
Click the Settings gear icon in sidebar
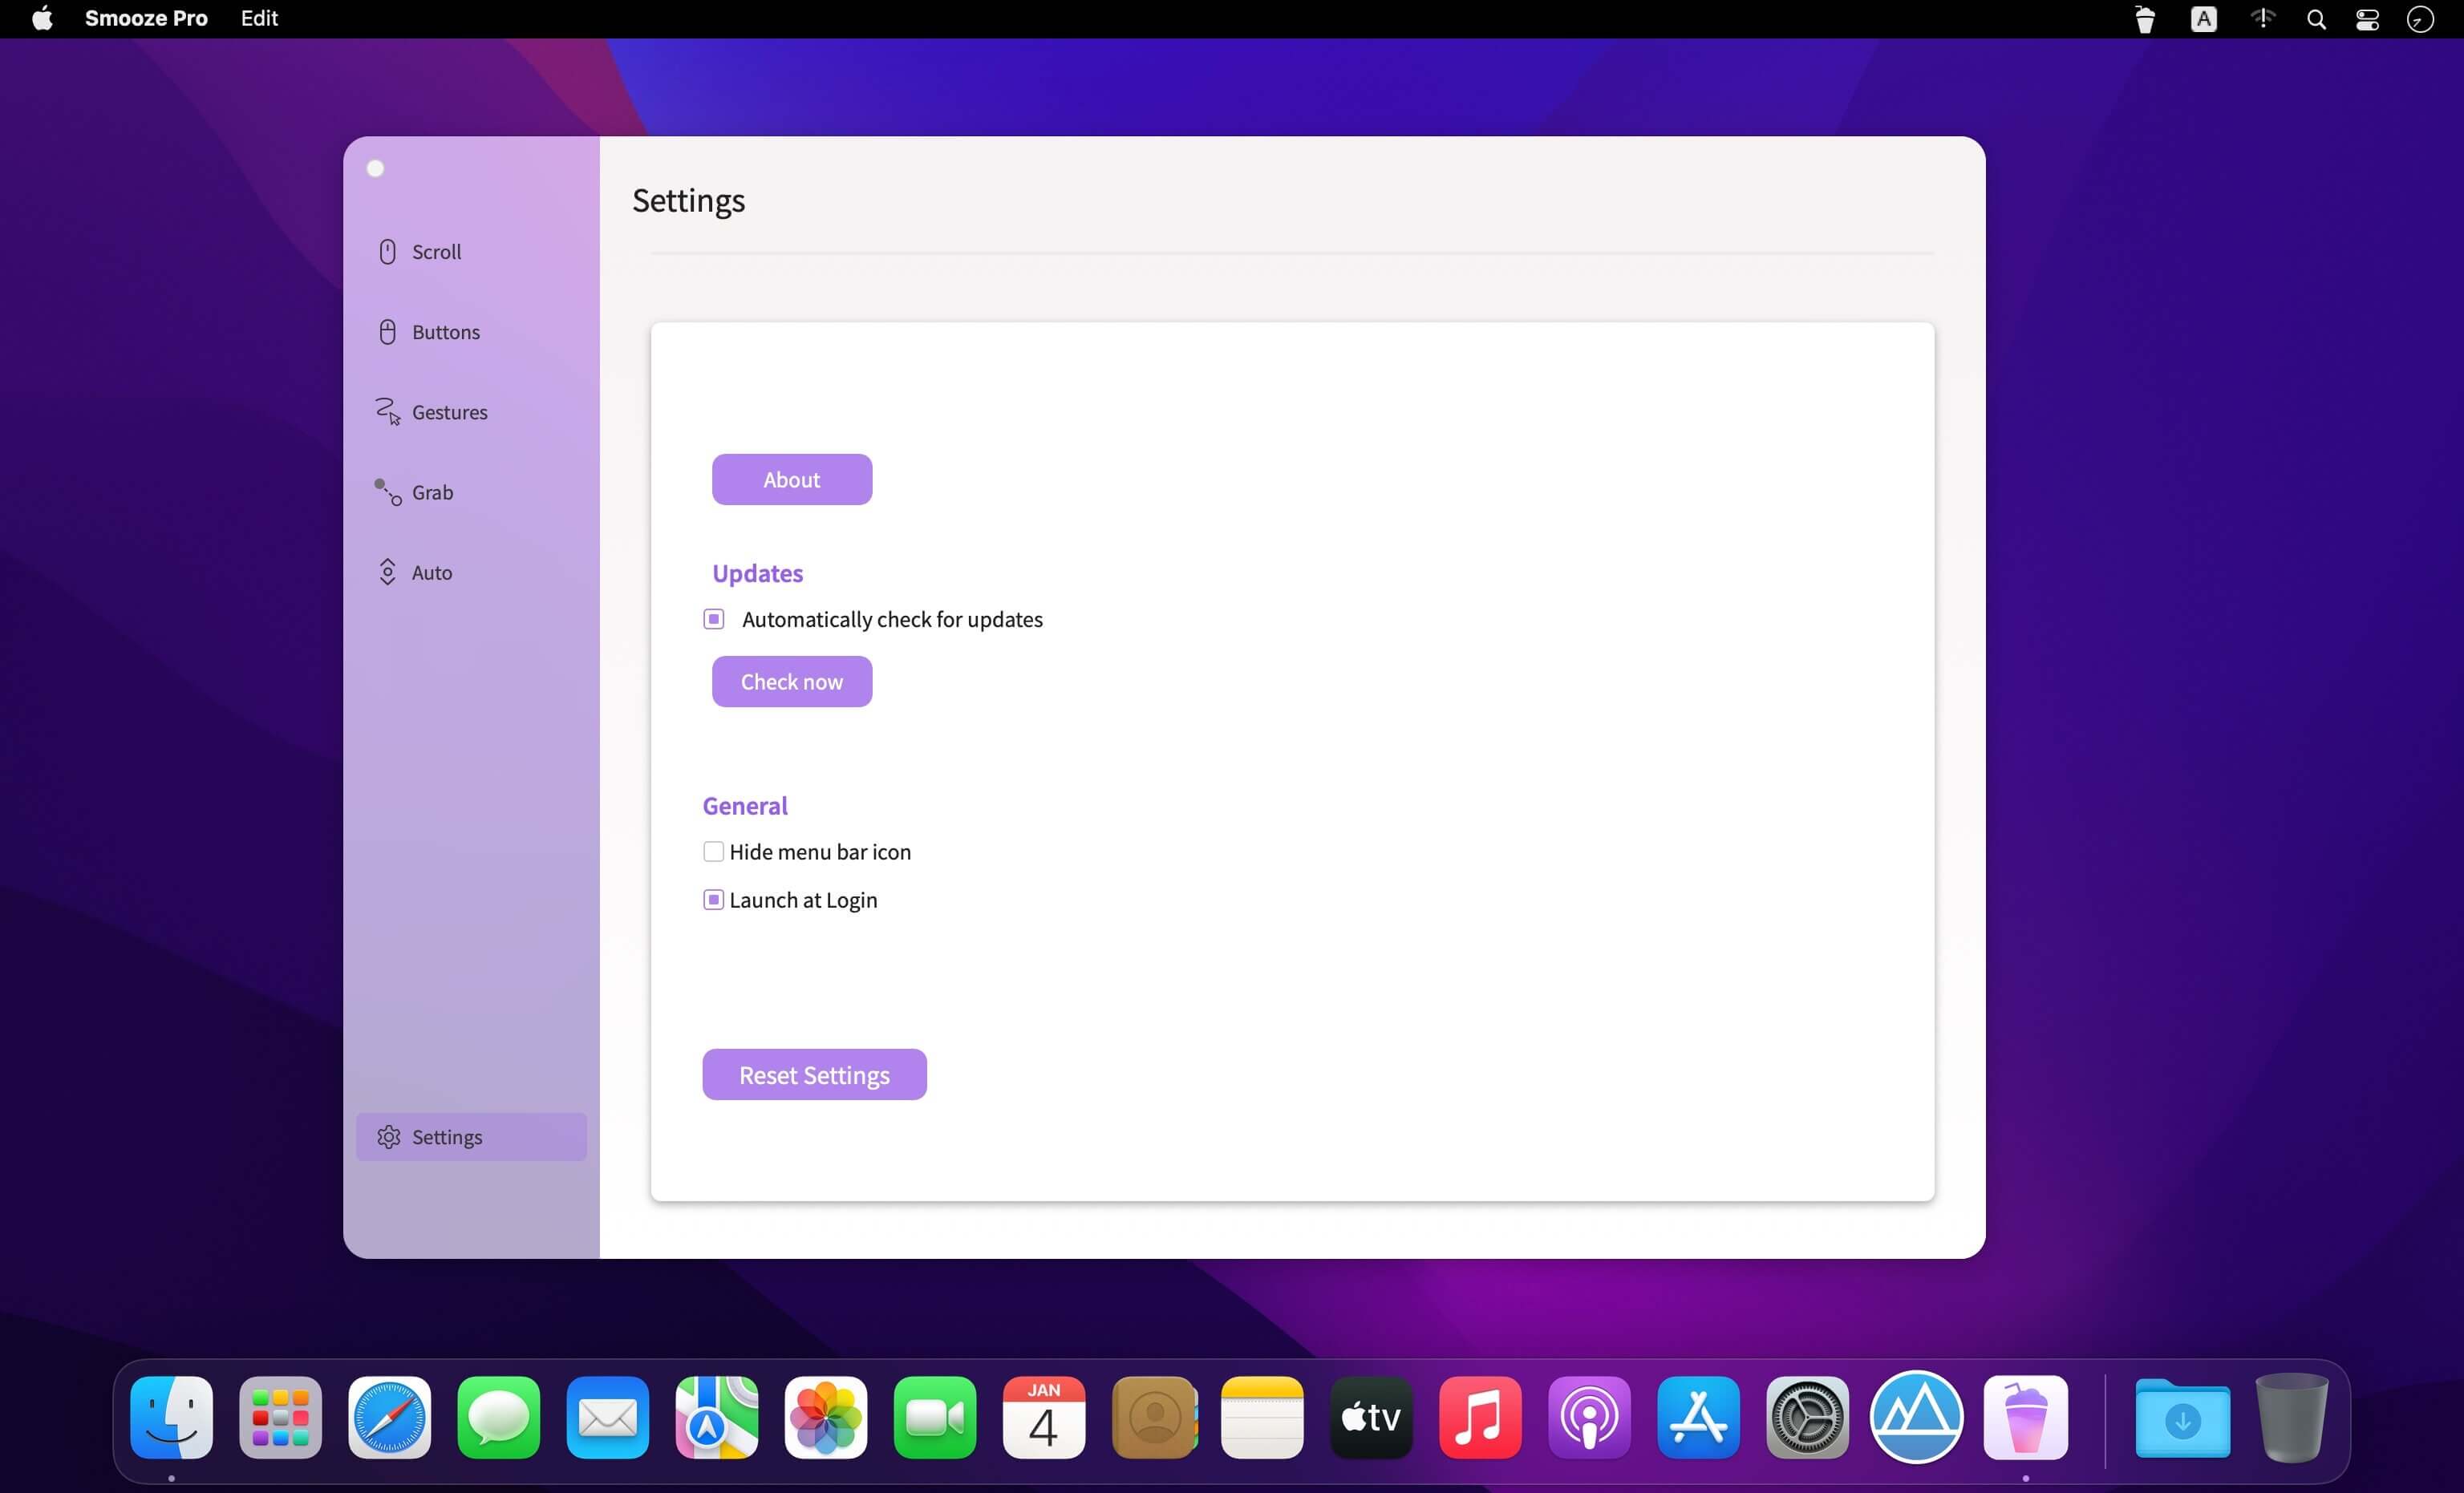(388, 1137)
